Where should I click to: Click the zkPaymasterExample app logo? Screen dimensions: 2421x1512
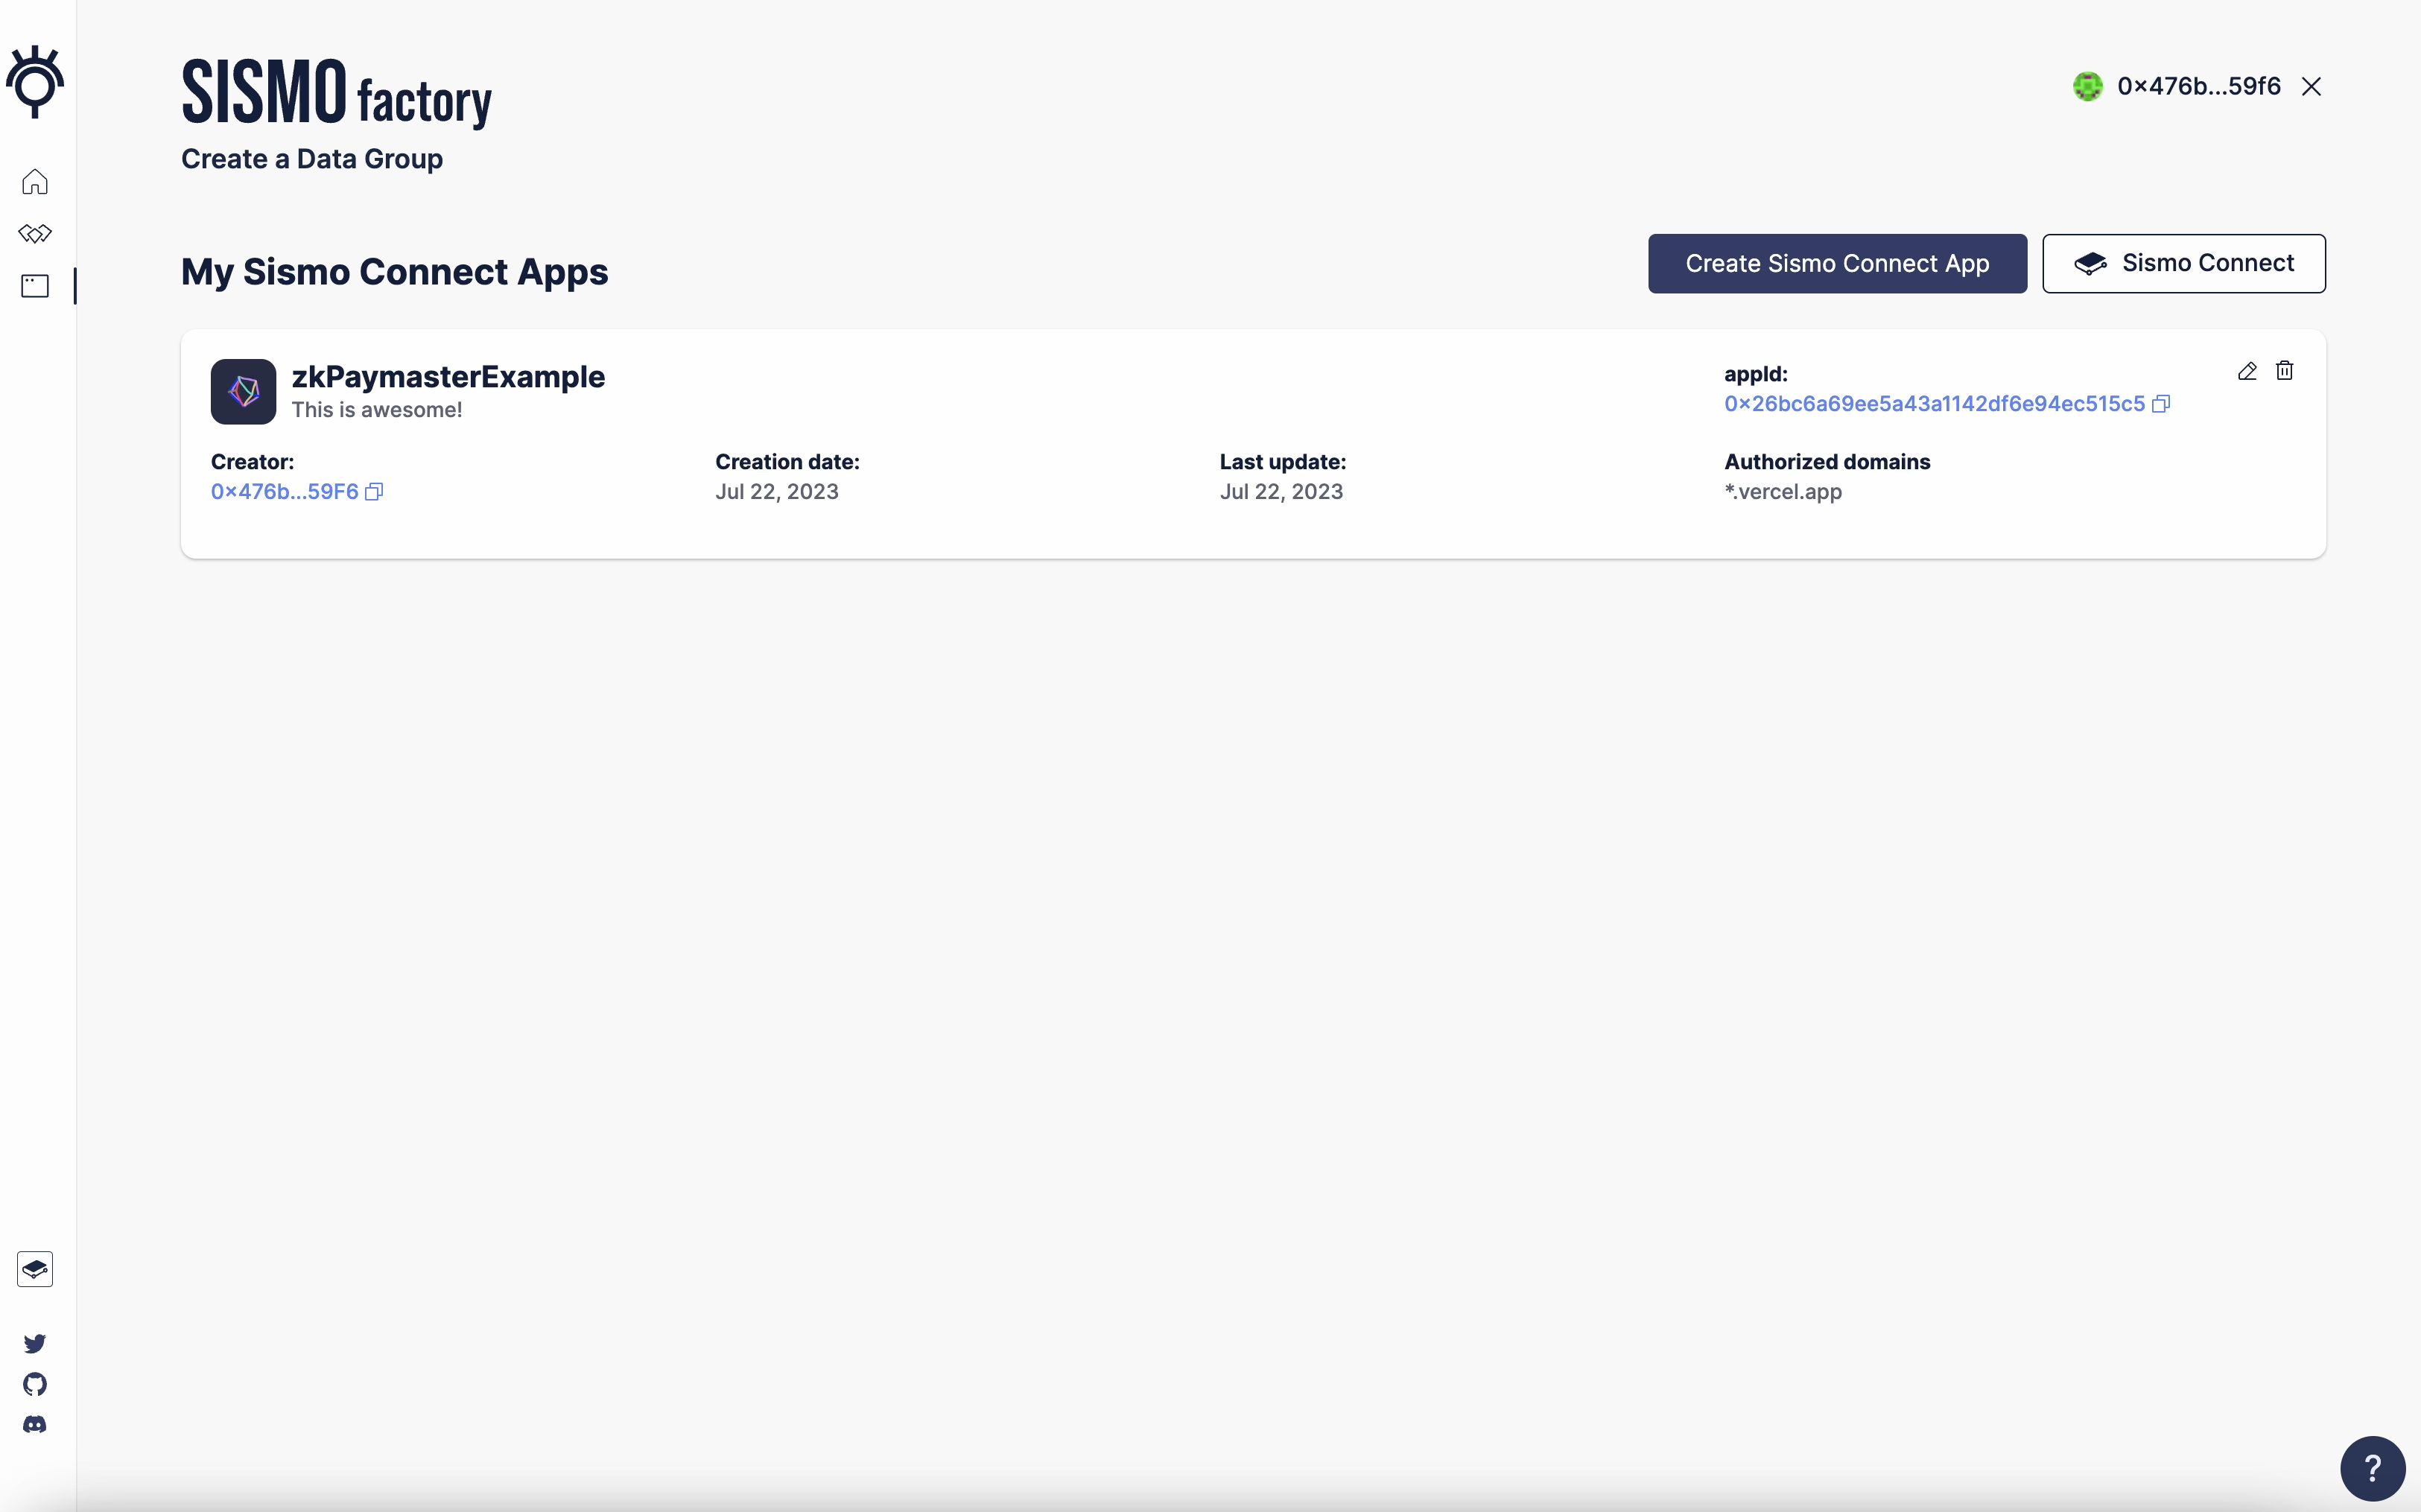coord(243,392)
